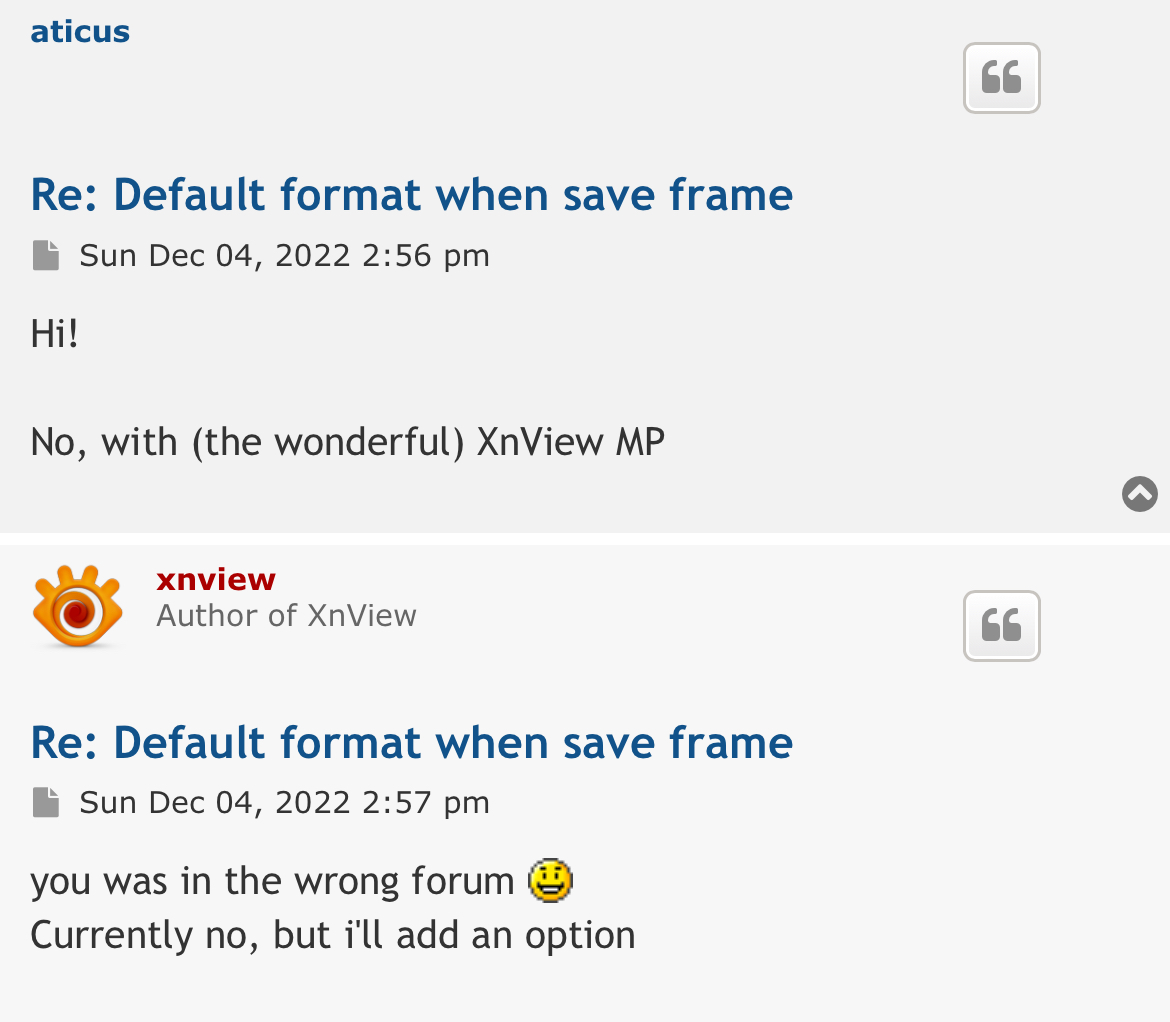
Task: Click the 2:56 pm post timestamp
Action: [284, 255]
